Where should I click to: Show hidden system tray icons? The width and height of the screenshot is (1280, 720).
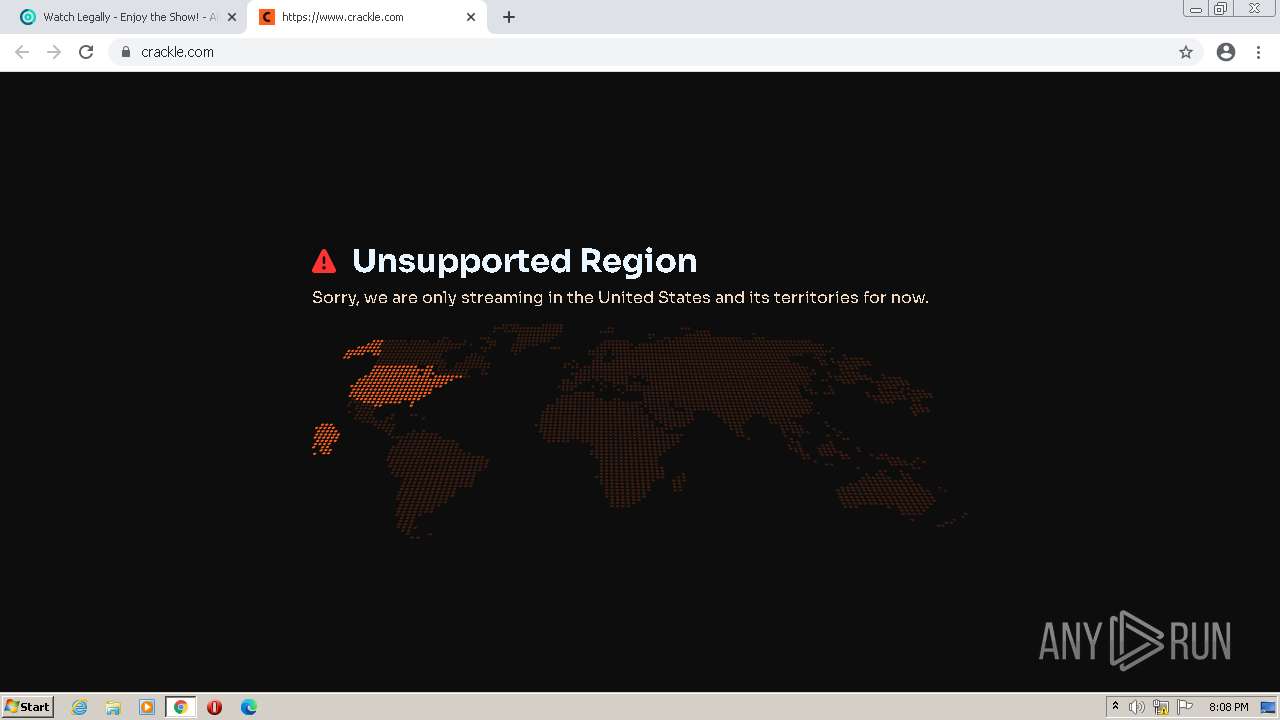(1115, 707)
